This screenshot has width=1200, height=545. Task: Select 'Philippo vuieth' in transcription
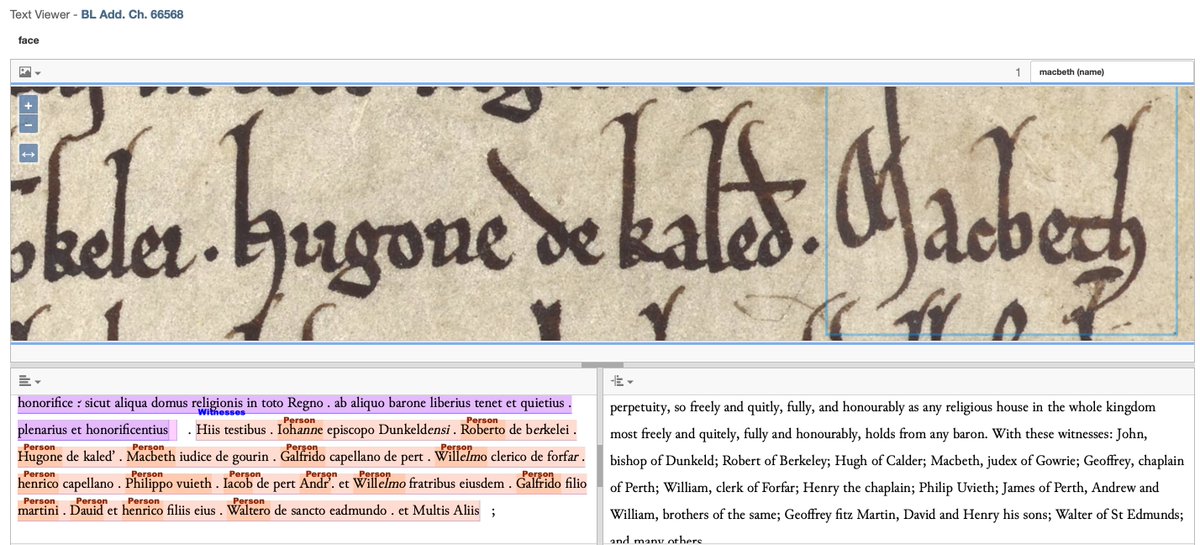[167, 484]
